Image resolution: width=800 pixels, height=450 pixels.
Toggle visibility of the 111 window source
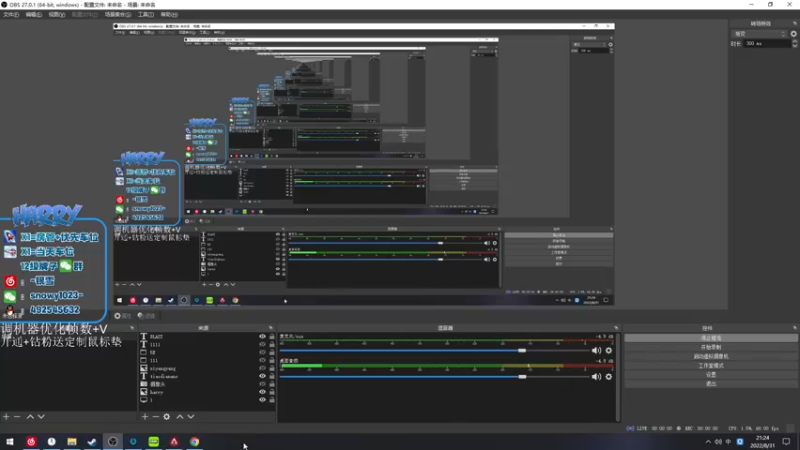[x=262, y=360]
